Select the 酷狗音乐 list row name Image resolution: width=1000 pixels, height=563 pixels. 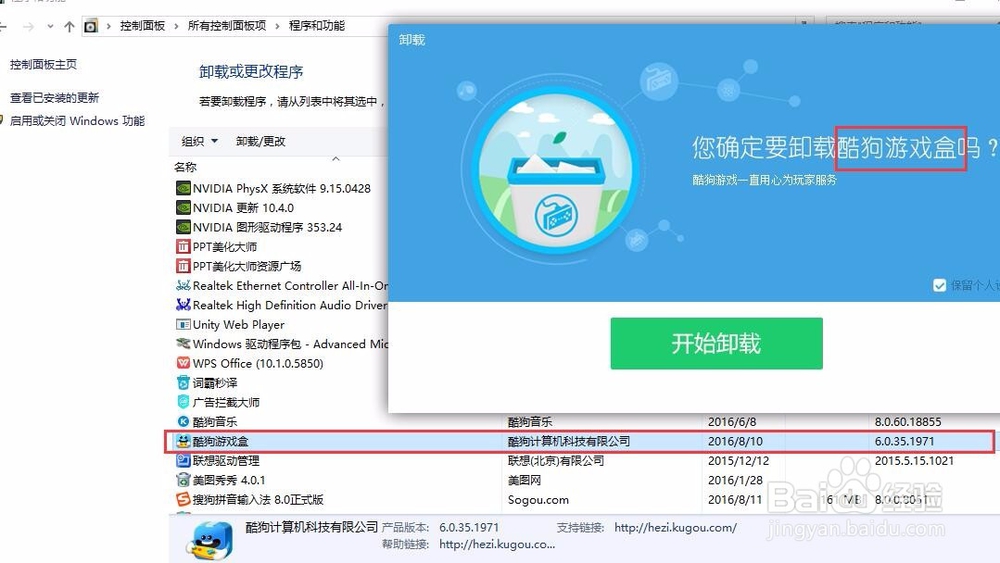coord(215,421)
